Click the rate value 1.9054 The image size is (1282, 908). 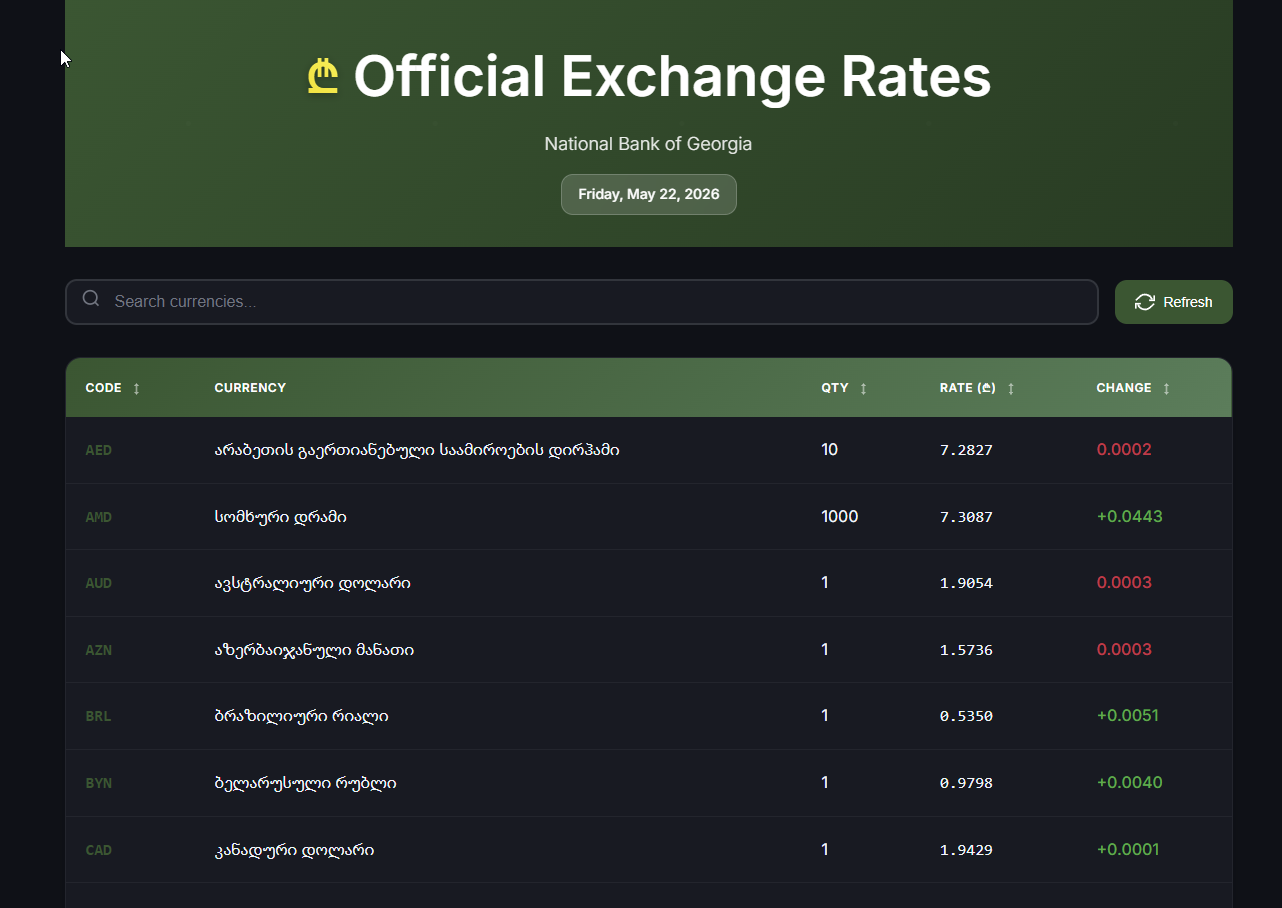tap(966, 583)
